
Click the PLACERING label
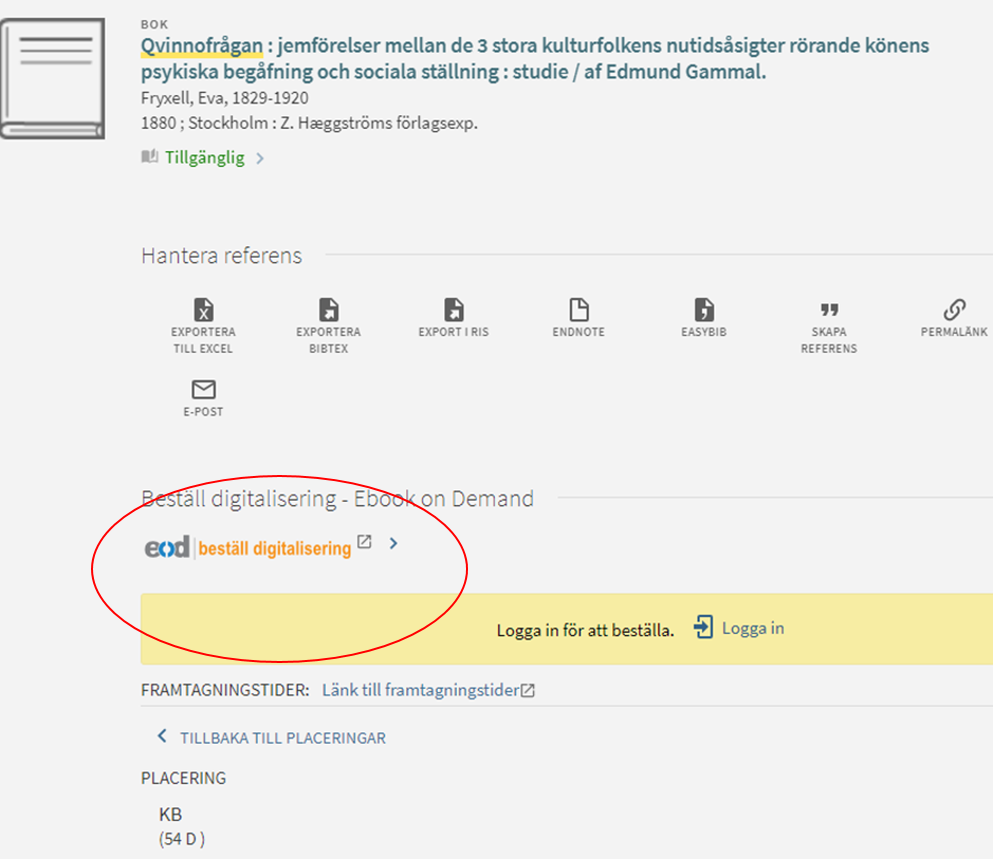click(x=183, y=778)
